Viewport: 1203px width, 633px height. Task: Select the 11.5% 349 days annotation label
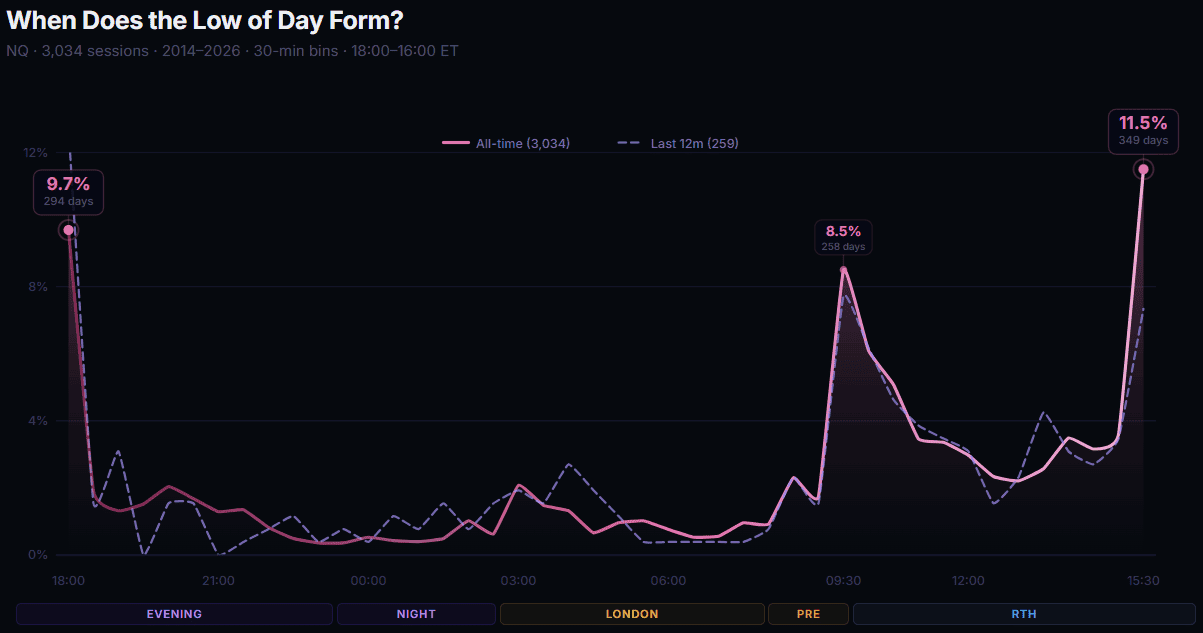[1143, 131]
